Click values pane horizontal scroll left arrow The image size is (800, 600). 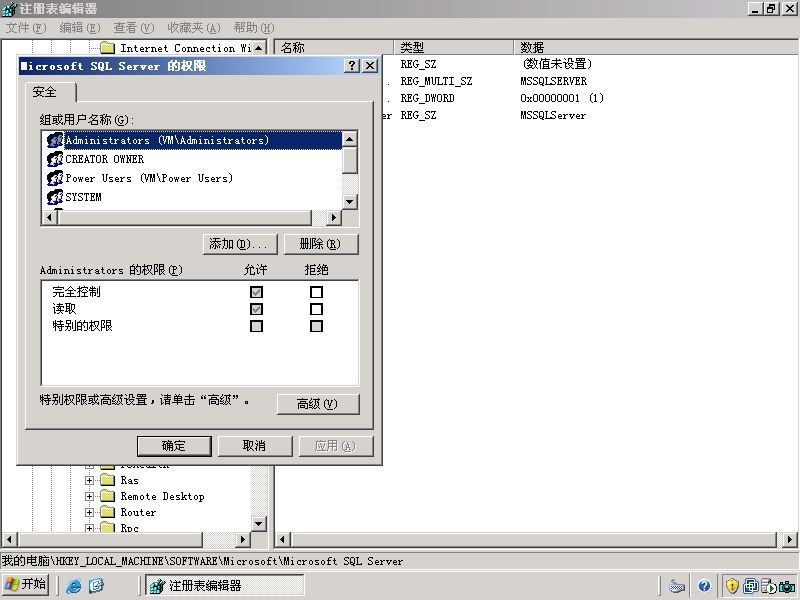coord(283,539)
